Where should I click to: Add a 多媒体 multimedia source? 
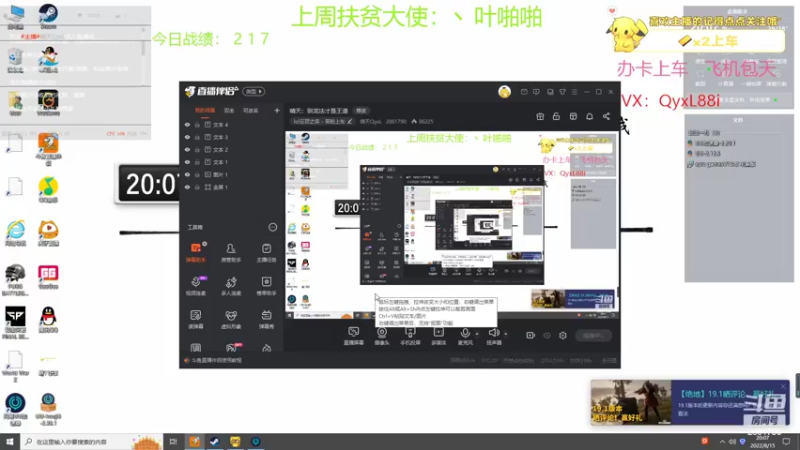pos(438,336)
